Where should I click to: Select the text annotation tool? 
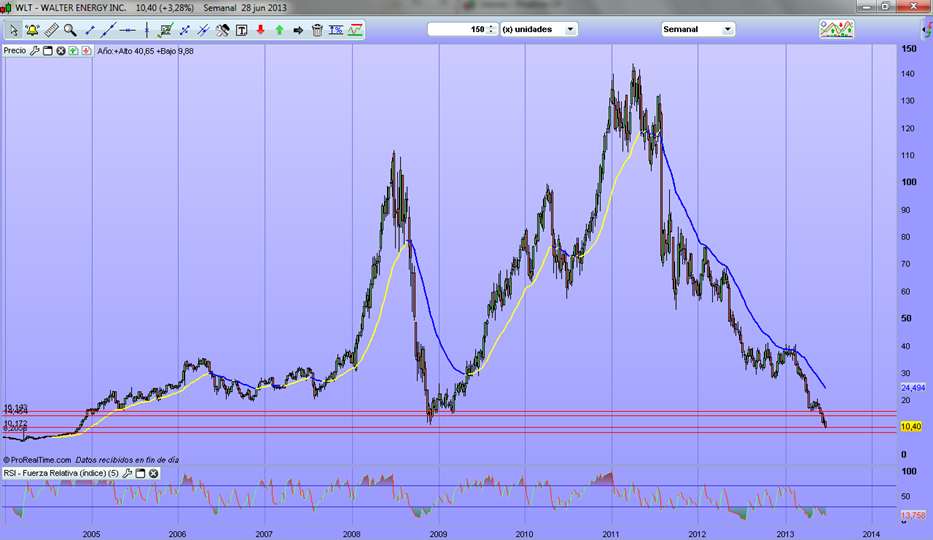point(242,30)
